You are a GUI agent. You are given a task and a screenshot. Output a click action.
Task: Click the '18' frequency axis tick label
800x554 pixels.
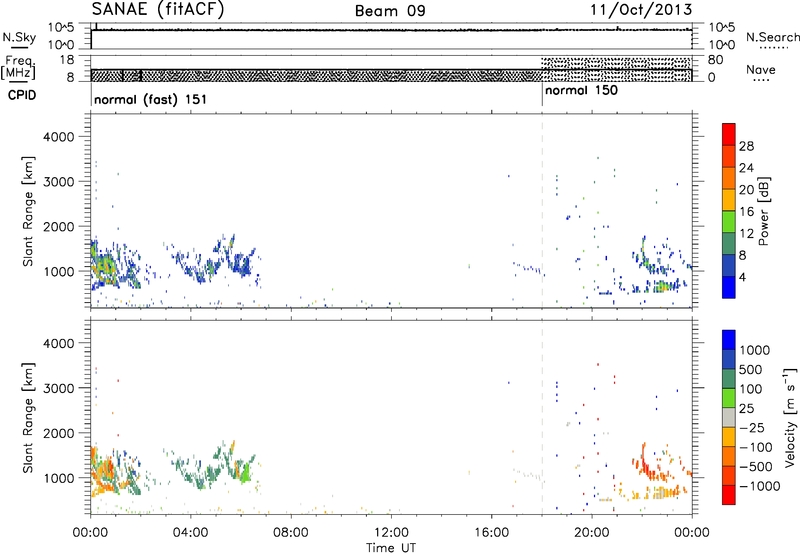pos(66,60)
